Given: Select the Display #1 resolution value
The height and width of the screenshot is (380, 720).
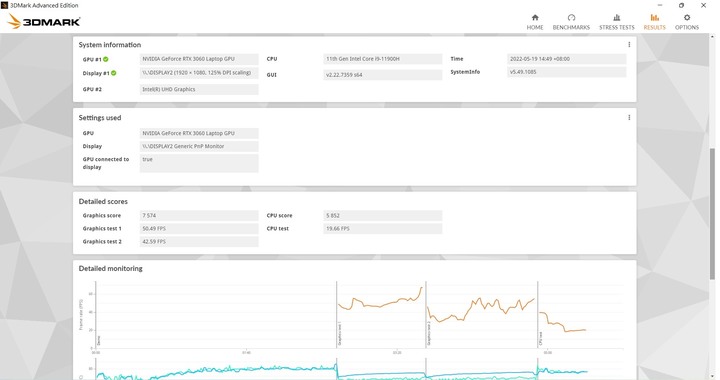Looking at the screenshot, I should coord(199,73).
